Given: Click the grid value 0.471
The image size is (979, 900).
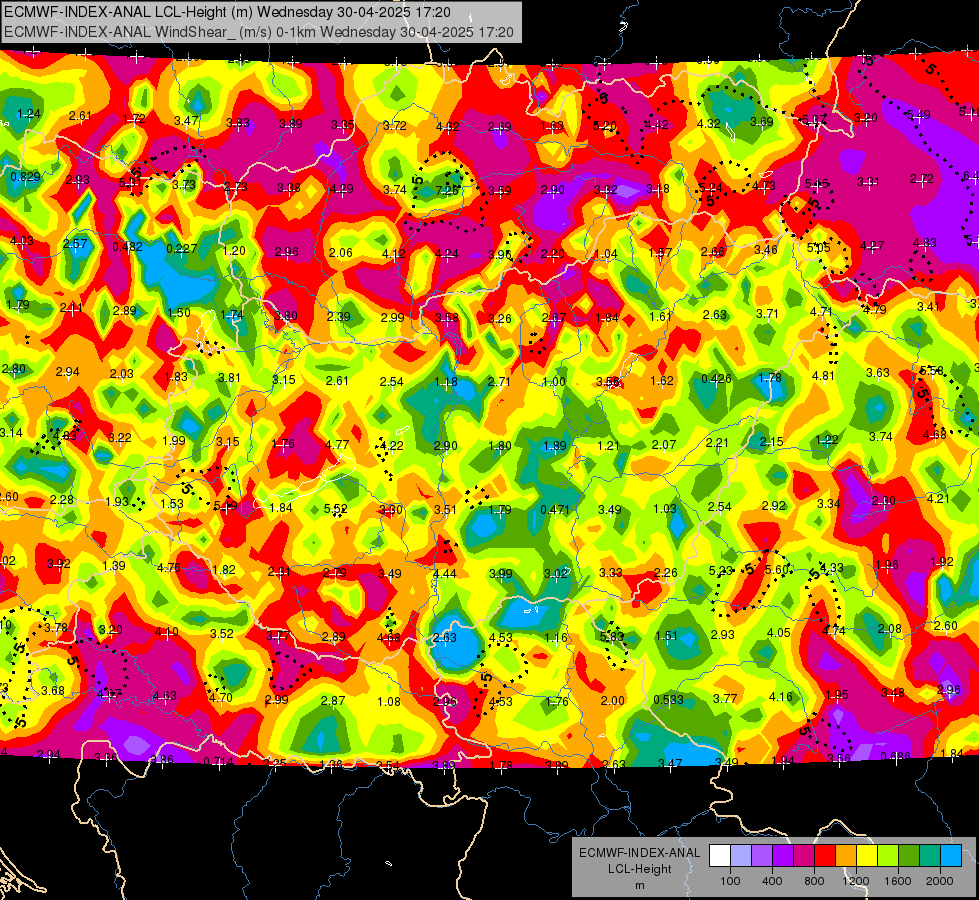Looking at the screenshot, I should pos(555,509).
